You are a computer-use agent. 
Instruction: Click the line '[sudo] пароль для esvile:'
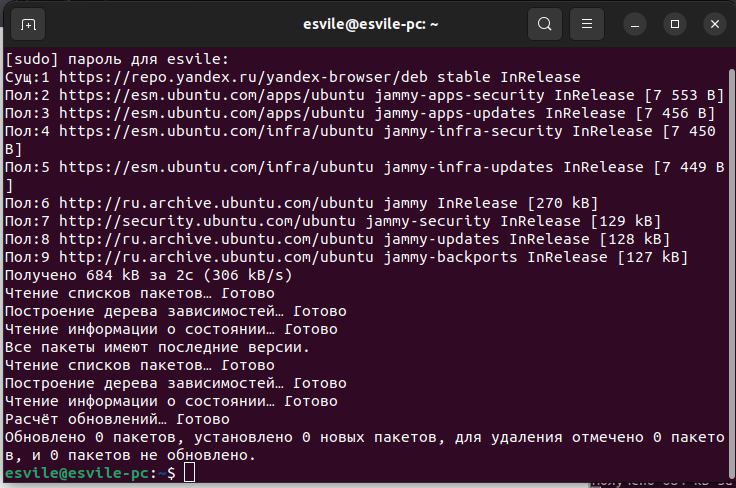click(x=117, y=59)
